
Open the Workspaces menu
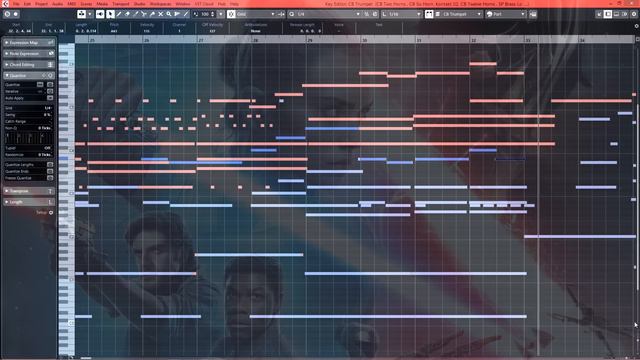[160, 4]
